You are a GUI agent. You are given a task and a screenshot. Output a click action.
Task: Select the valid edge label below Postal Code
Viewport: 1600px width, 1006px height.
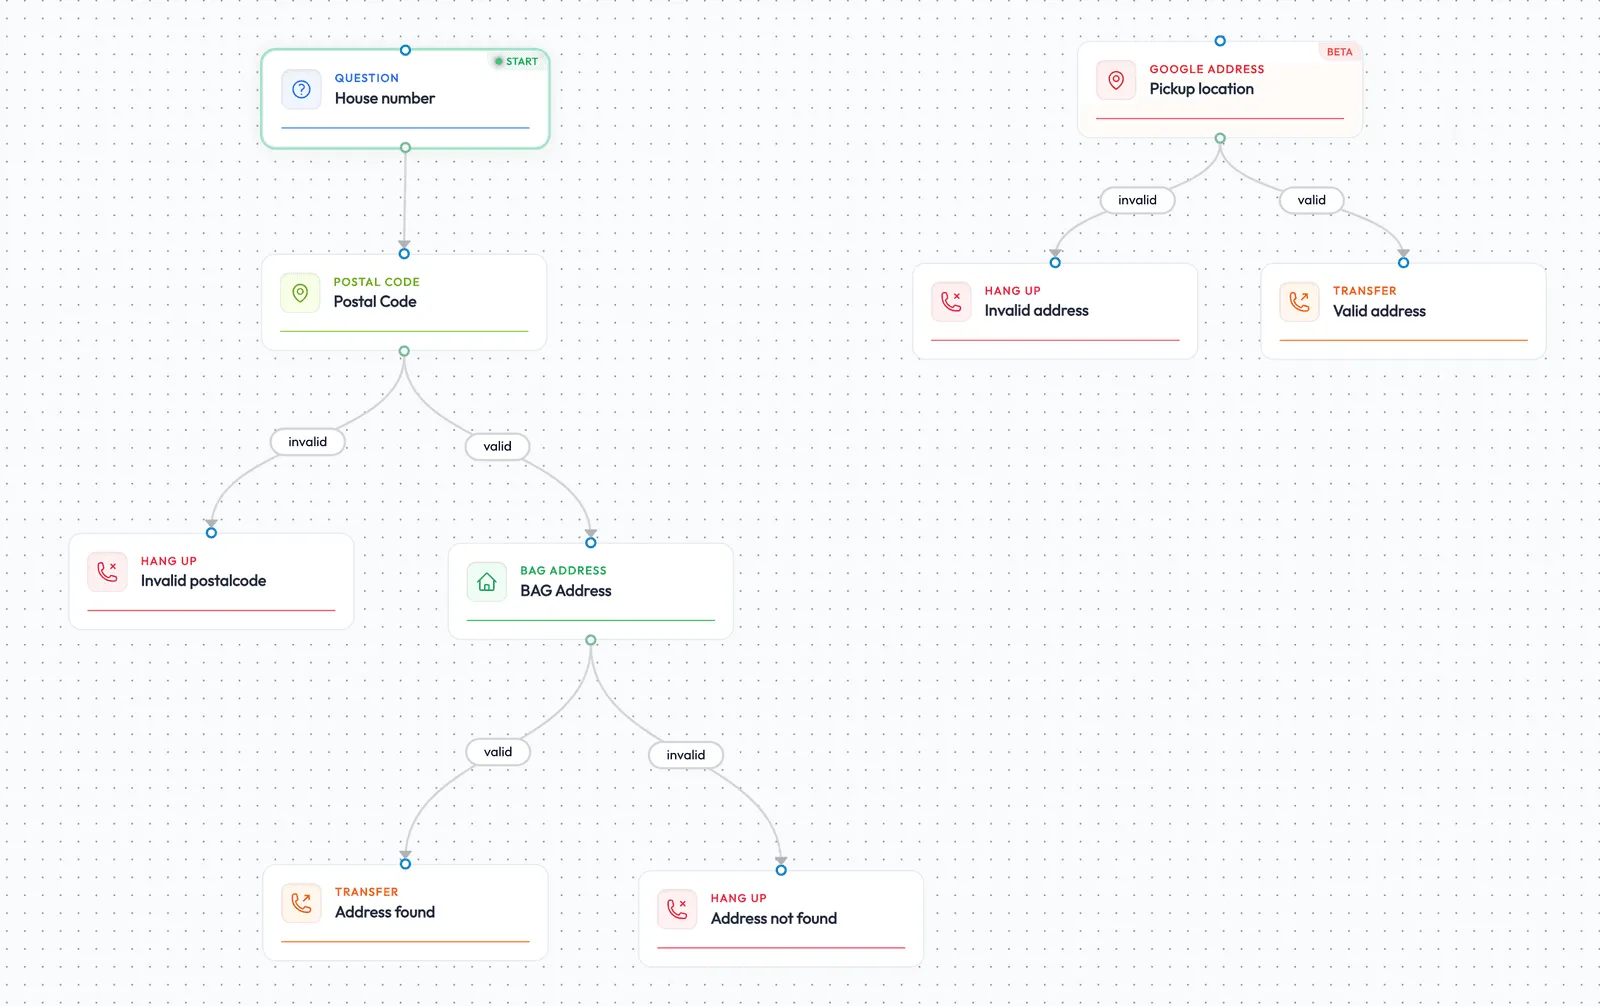tap(497, 446)
